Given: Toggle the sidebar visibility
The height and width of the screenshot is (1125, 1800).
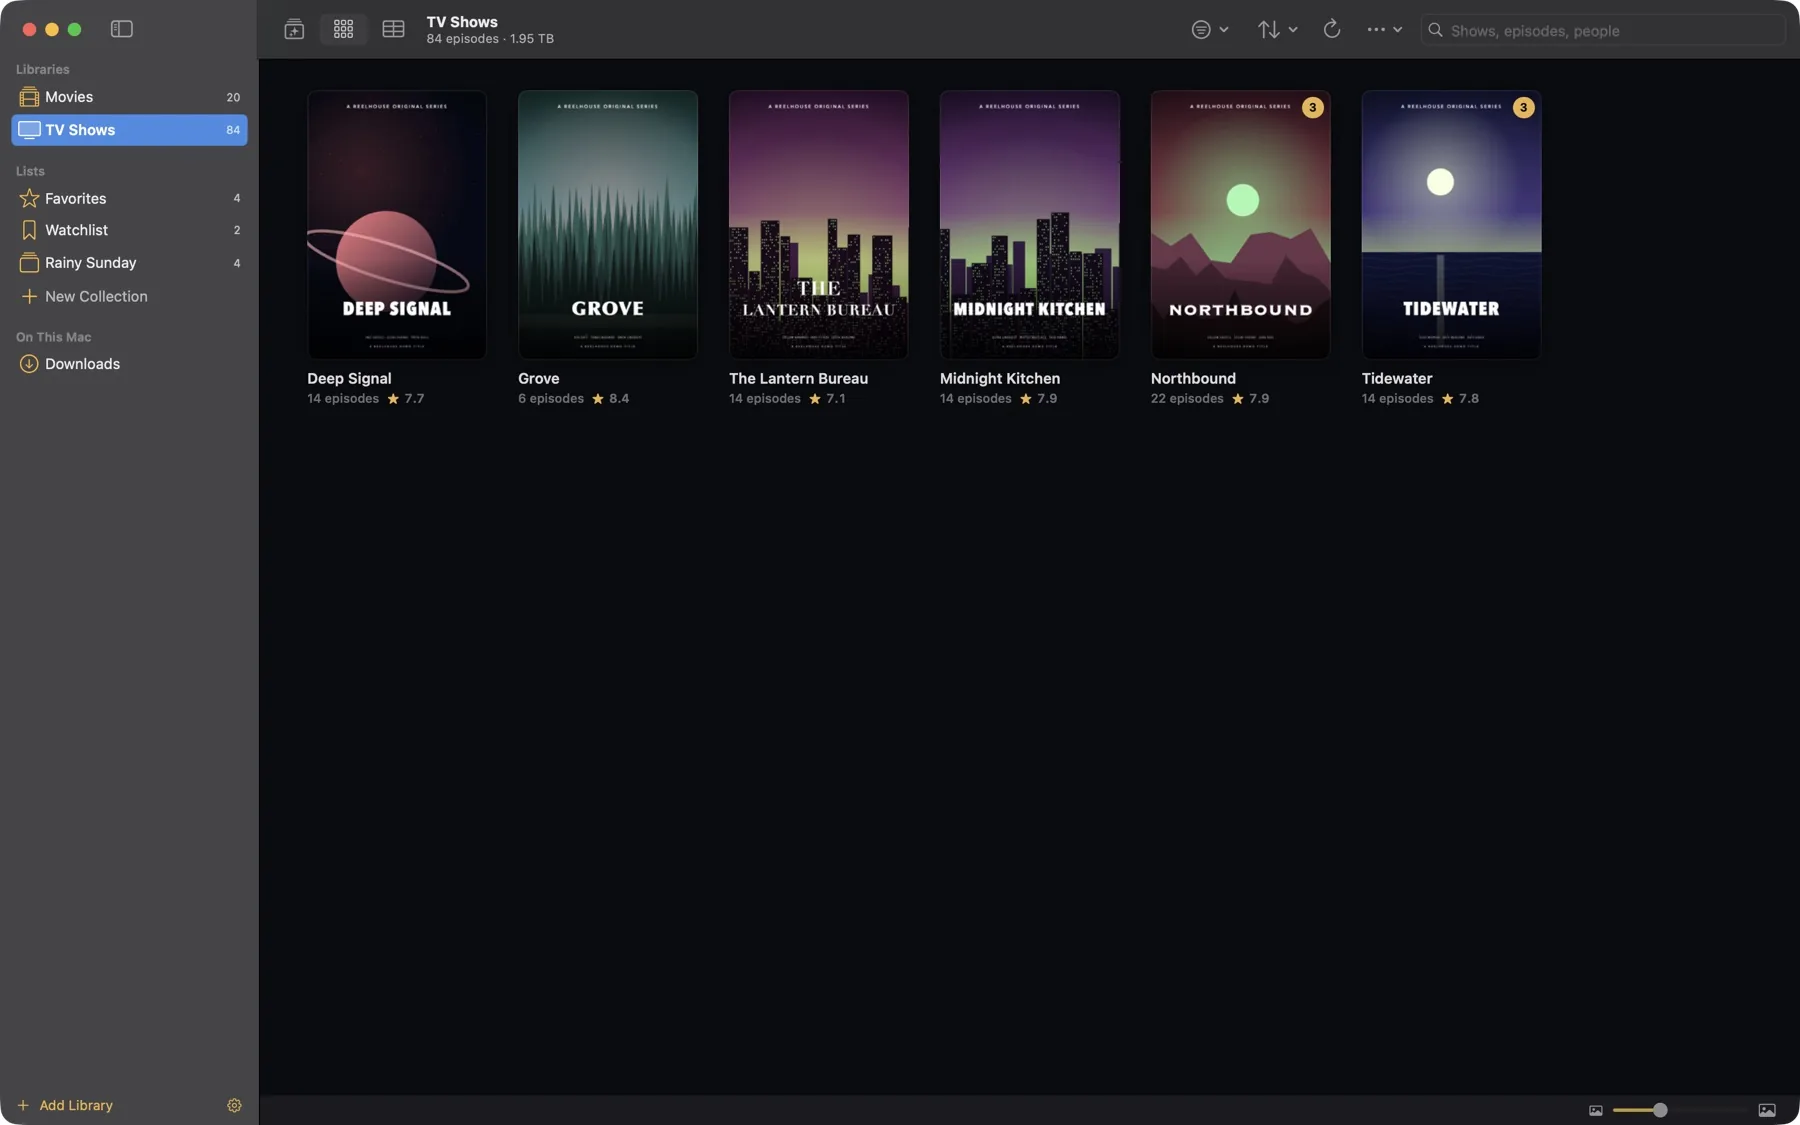Looking at the screenshot, I should click(x=121, y=29).
